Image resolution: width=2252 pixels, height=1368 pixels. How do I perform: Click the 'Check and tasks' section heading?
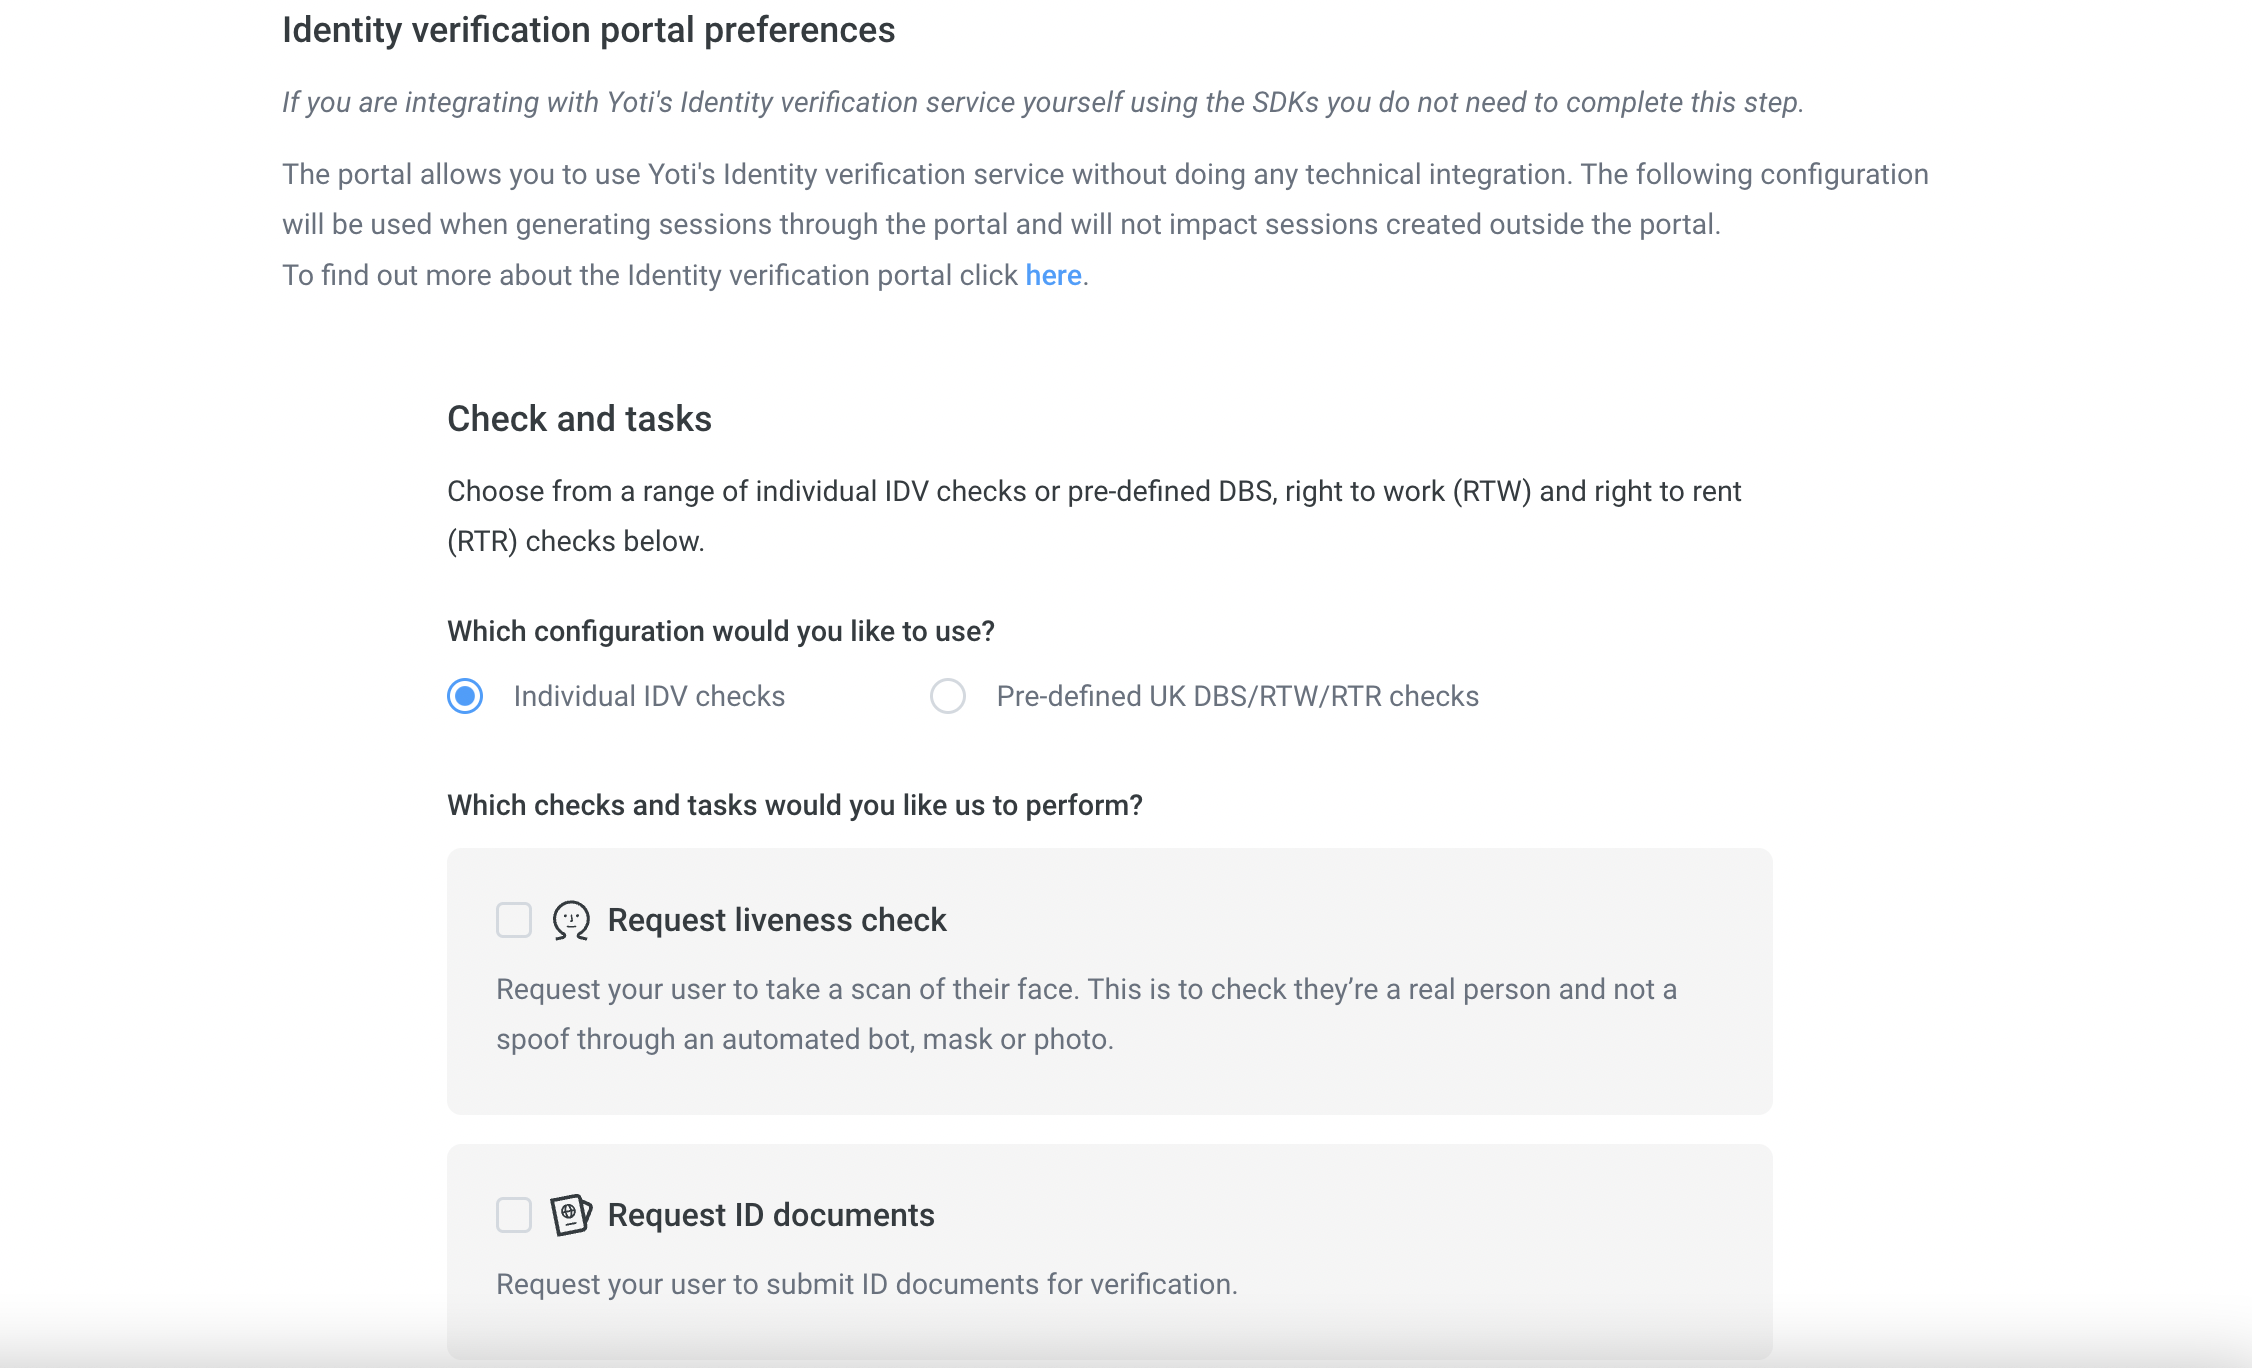[579, 419]
